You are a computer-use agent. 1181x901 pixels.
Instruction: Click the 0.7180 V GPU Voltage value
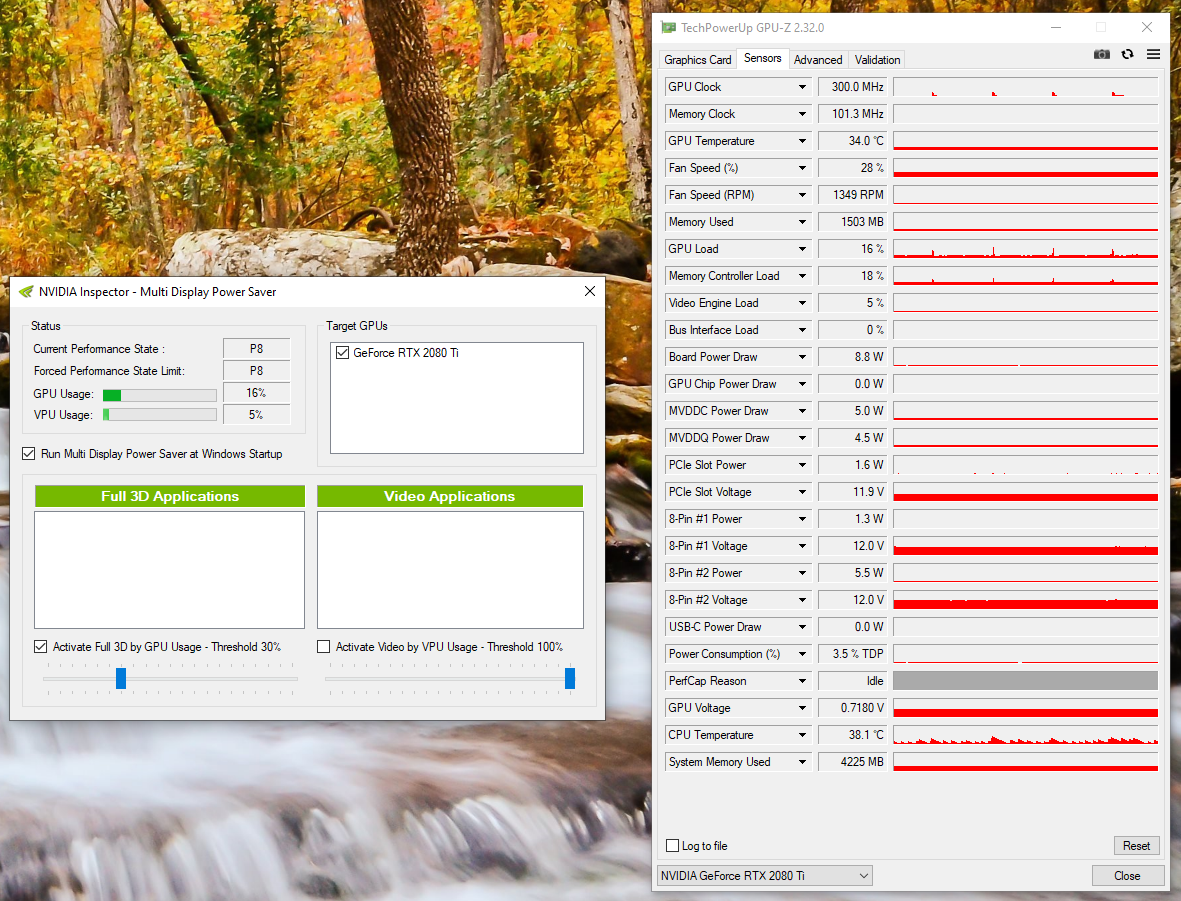pyautogui.click(x=853, y=707)
